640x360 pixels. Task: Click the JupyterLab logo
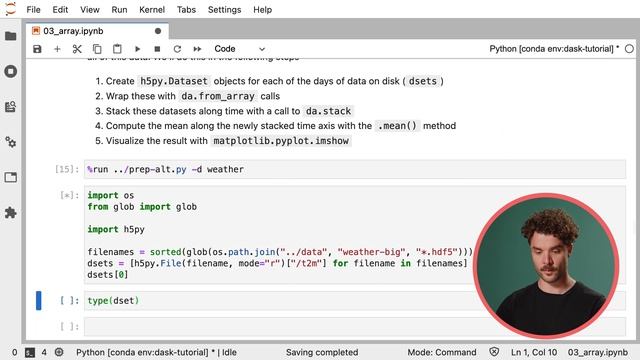(x=11, y=9)
